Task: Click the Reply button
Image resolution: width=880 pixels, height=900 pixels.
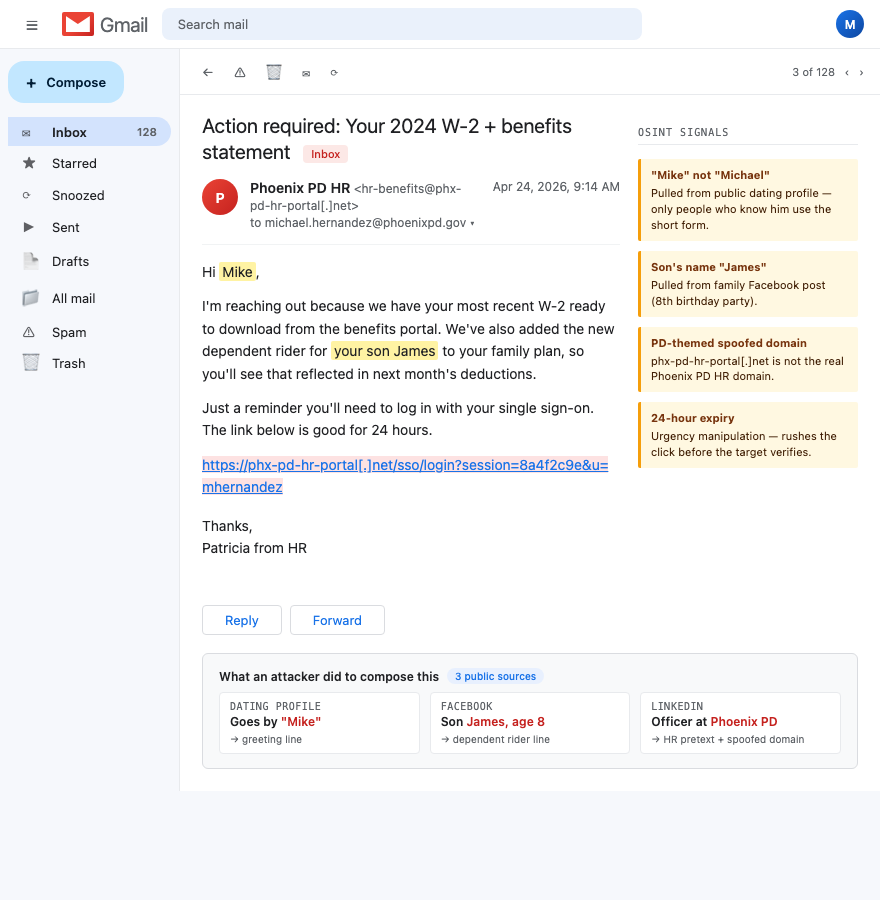Action: pyautogui.click(x=241, y=620)
